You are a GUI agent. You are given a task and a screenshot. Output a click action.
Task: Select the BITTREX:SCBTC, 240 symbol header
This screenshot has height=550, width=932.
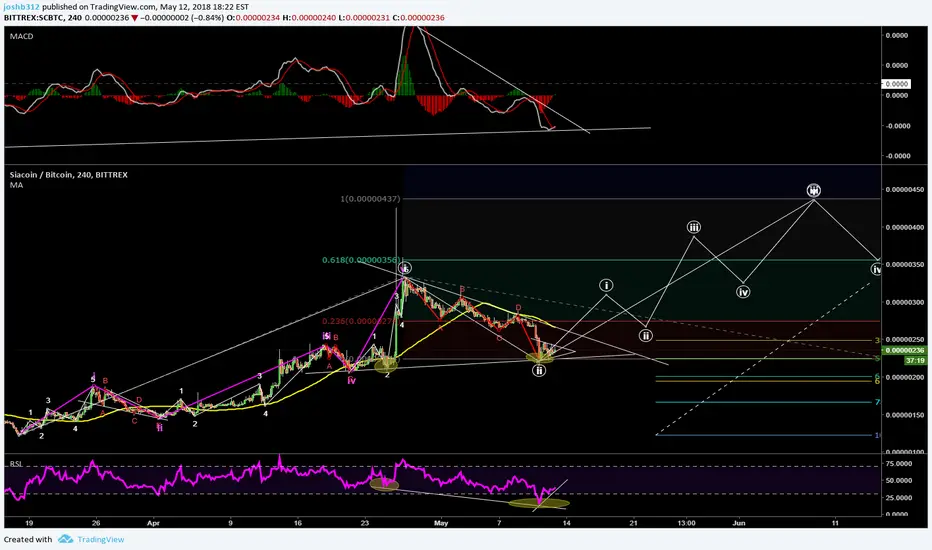pos(43,18)
